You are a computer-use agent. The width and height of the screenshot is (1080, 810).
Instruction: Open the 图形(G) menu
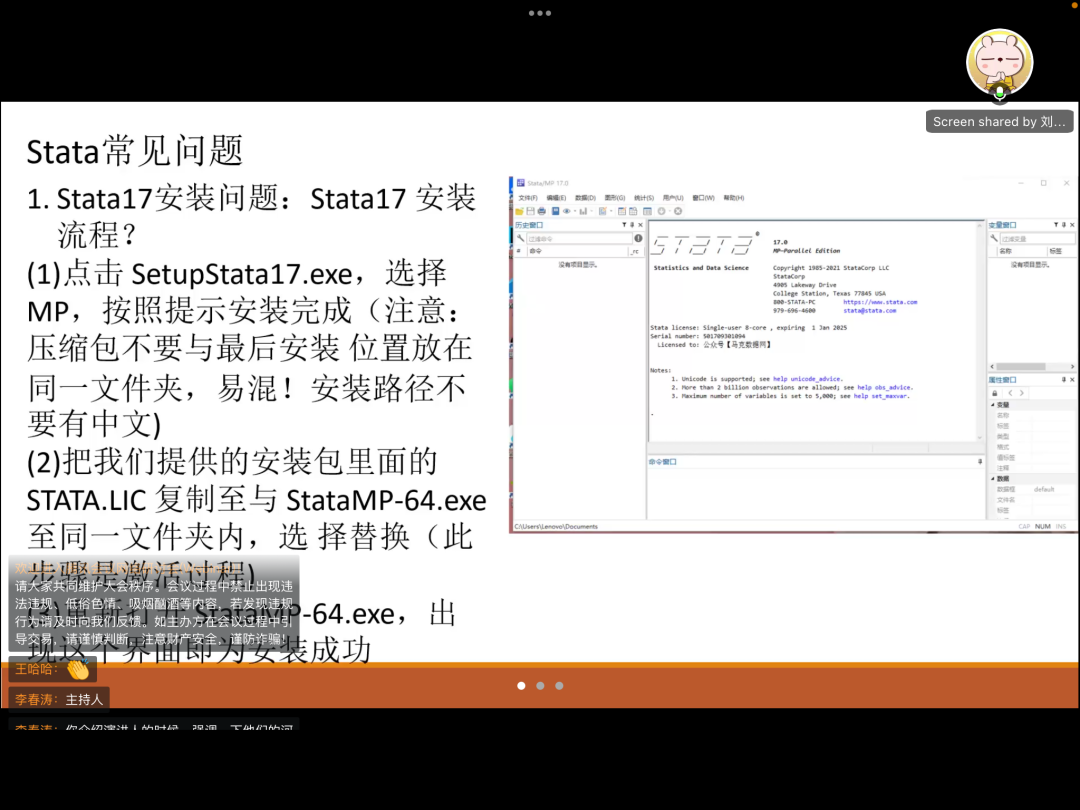[x=615, y=198]
